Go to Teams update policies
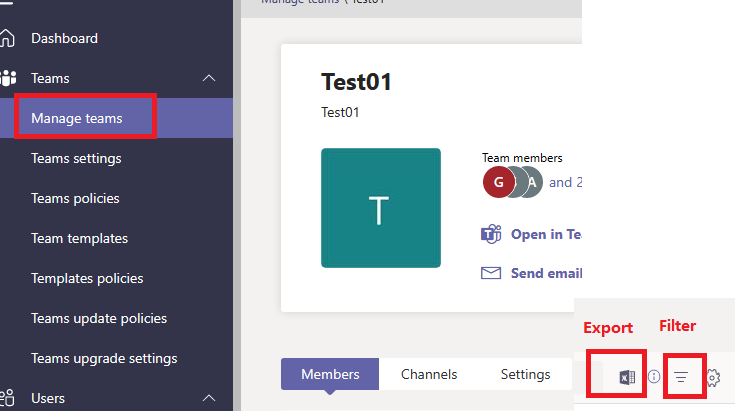This screenshot has width=735, height=417. pyautogui.click(x=99, y=319)
